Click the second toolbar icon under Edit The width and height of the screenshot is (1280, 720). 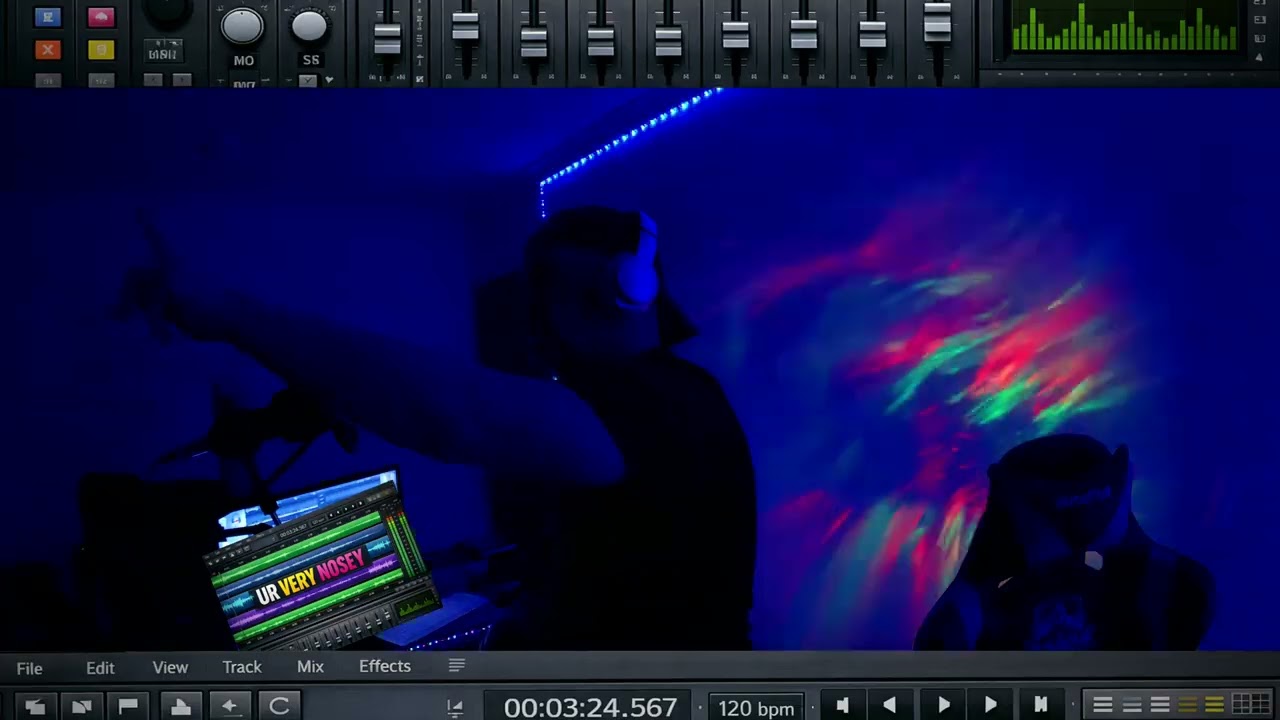(x=82, y=706)
